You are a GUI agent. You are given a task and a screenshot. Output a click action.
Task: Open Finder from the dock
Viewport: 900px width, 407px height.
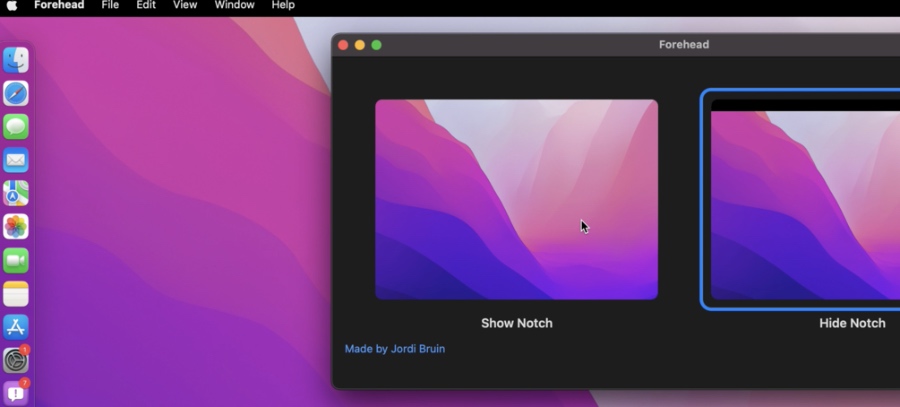coord(15,60)
